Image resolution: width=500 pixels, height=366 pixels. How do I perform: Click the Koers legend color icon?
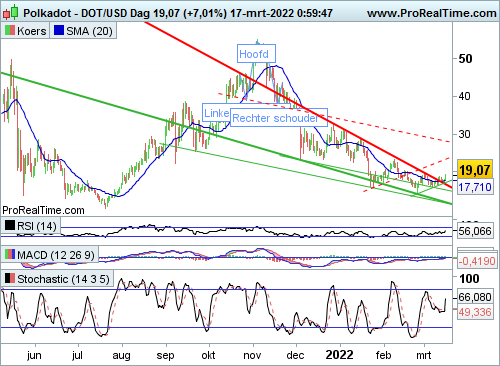click(10, 31)
